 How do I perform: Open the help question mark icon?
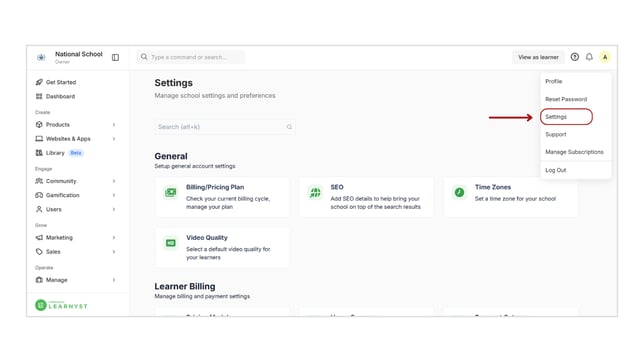click(x=575, y=57)
